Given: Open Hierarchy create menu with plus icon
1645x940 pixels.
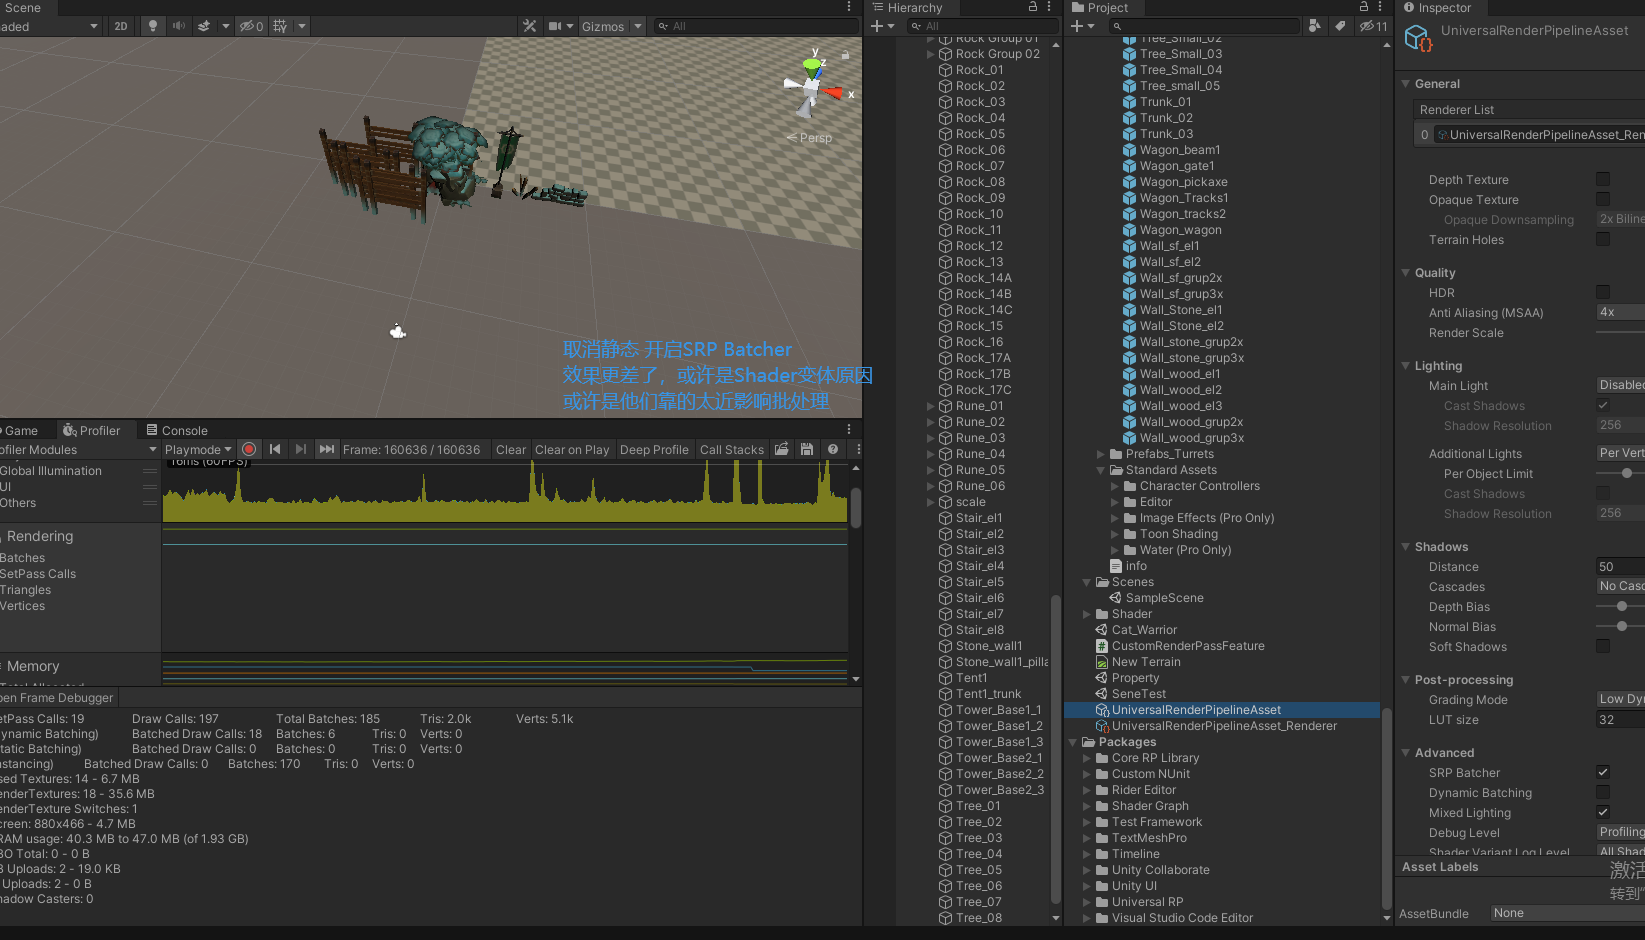Looking at the screenshot, I should point(875,26).
